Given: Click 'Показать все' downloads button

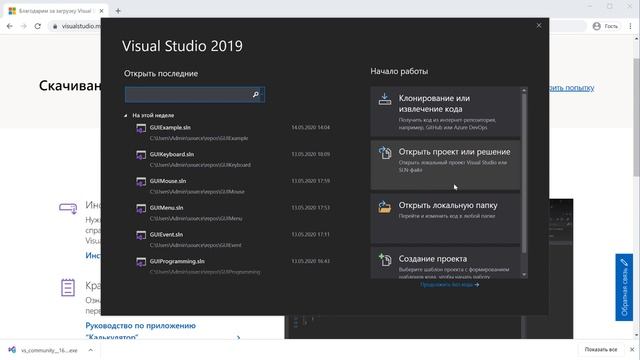Looking at the screenshot, I should coord(601,349).
